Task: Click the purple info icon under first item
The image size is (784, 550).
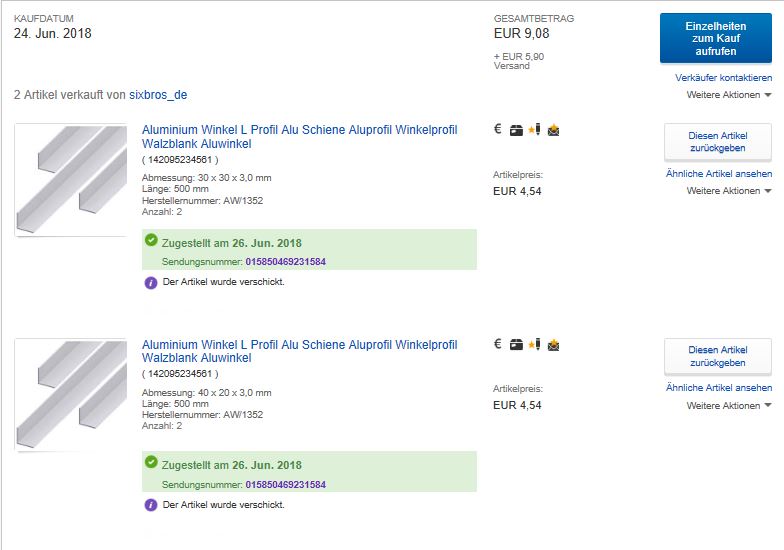Action: 151,282
